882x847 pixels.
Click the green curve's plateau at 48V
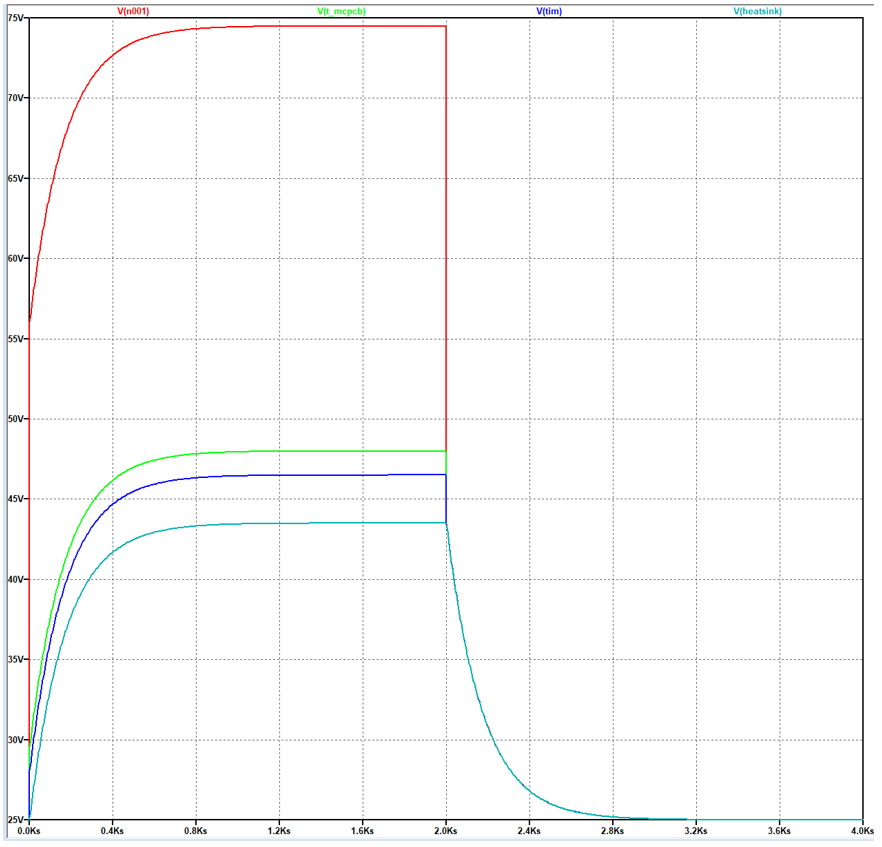(x=300, y=451)
